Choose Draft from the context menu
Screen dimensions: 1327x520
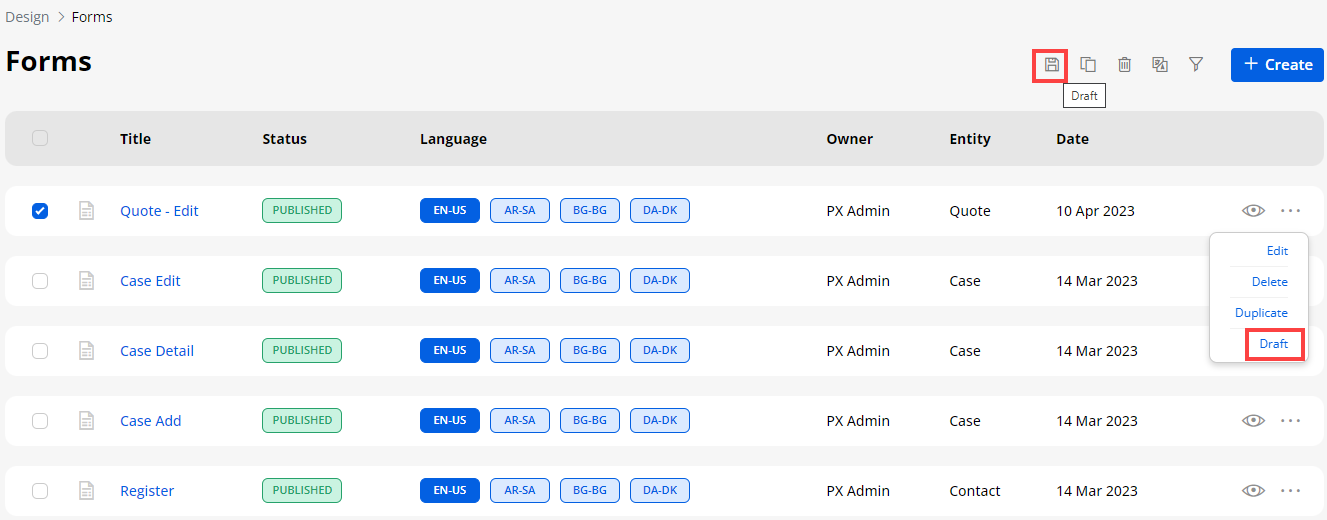click(x=1274, y=344)
